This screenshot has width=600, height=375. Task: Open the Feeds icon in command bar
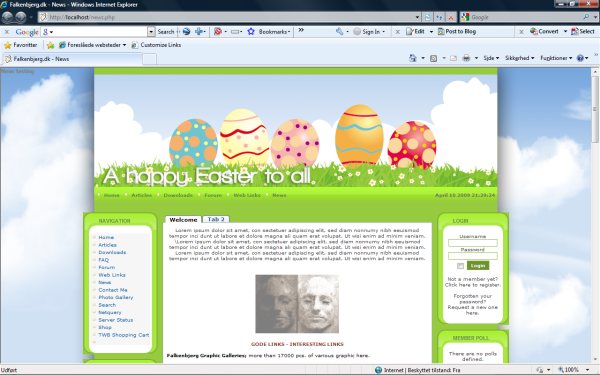click(434, 58)
